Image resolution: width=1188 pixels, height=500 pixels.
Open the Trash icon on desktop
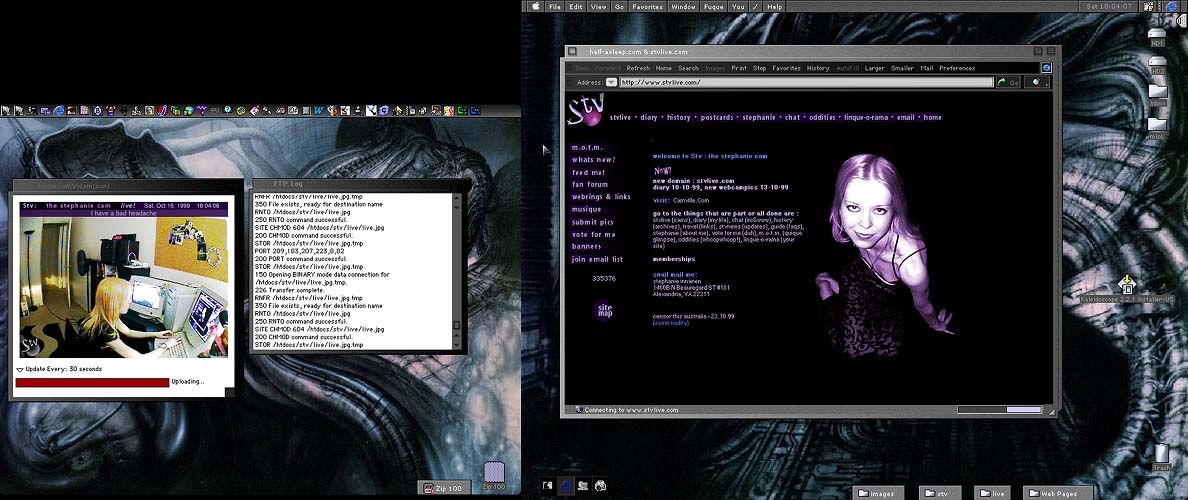[1161, 455]
